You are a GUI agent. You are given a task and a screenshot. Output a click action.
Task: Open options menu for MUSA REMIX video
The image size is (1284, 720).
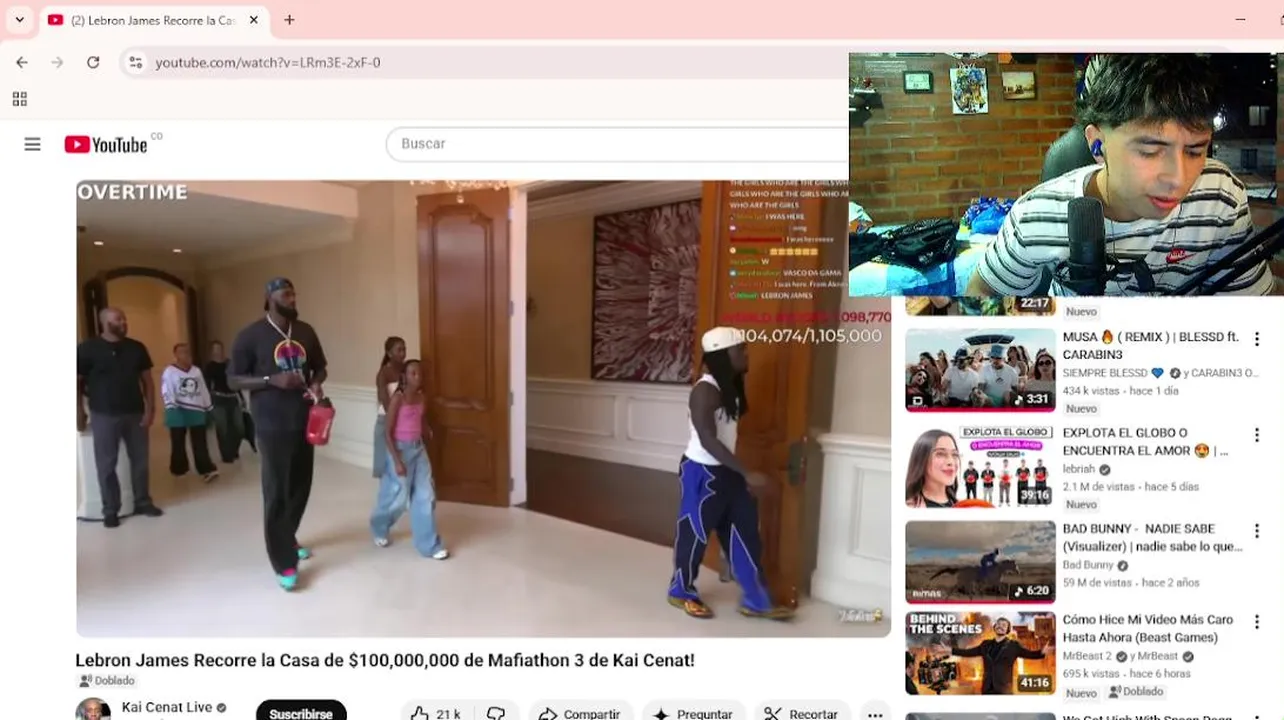tap(1257, 339)
